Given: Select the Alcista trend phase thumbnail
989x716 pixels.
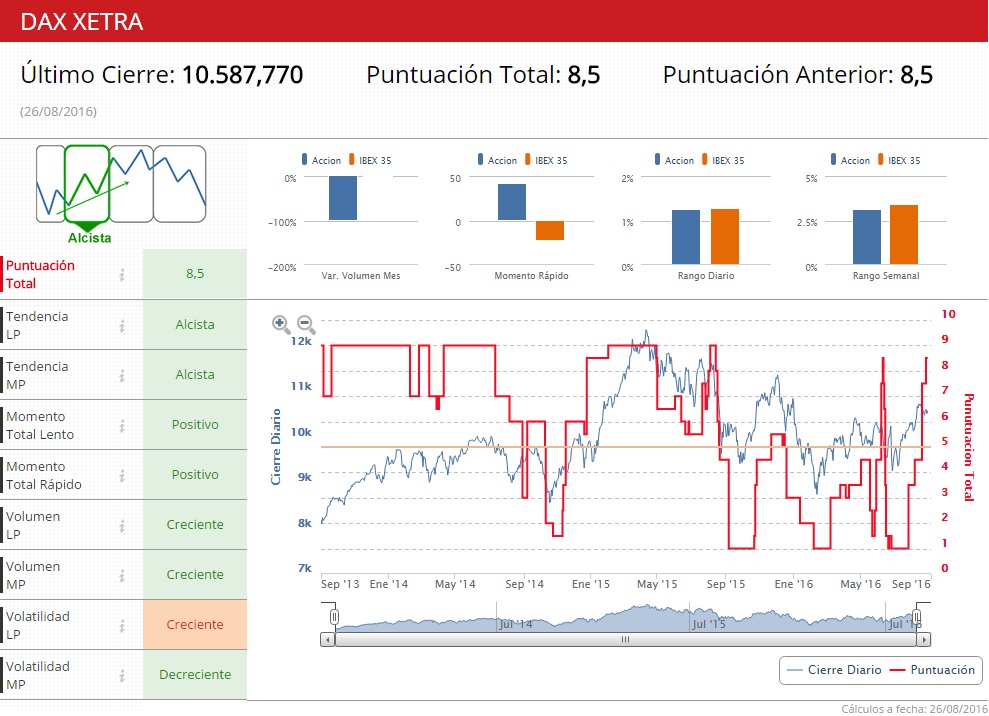Looking at the screenshot, I should point(87,184).
